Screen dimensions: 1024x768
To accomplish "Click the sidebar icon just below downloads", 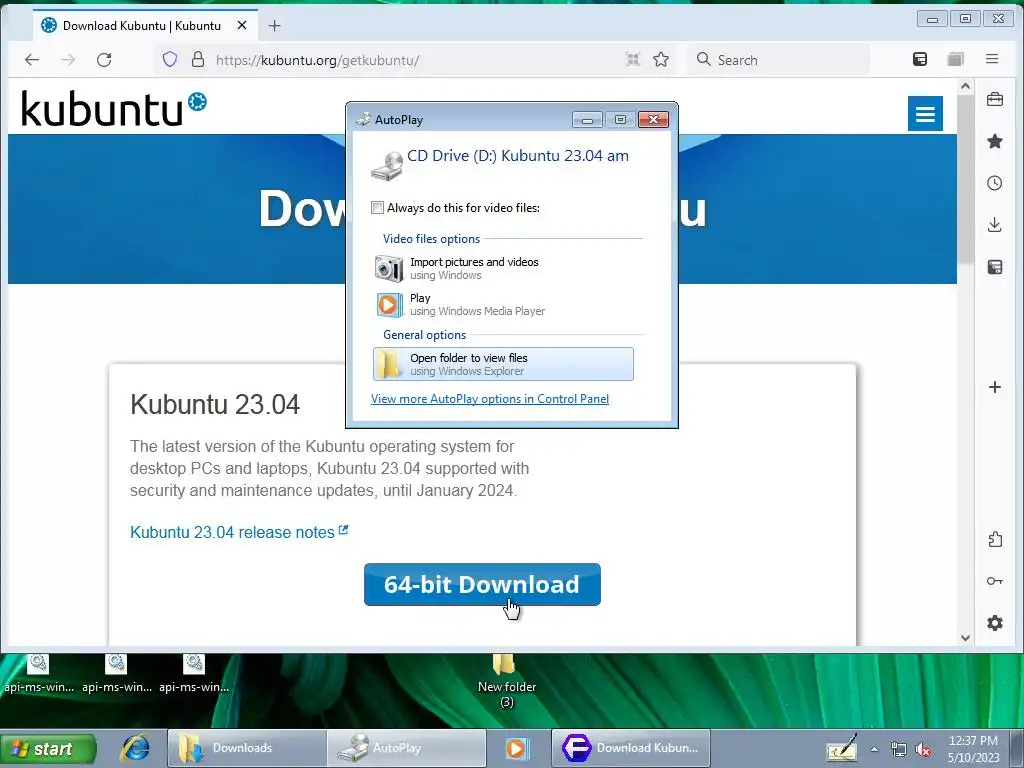I will tap(995, 266).
